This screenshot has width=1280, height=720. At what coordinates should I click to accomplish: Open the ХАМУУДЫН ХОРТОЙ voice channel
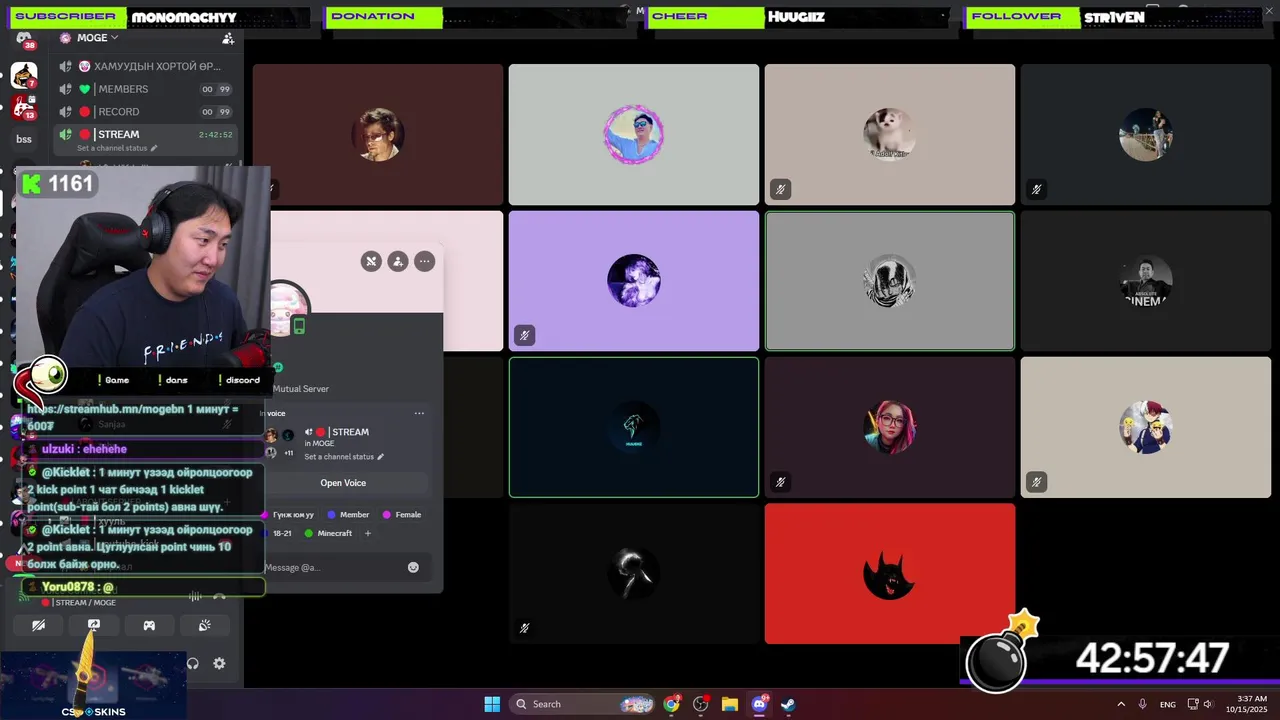click(145, 66)
